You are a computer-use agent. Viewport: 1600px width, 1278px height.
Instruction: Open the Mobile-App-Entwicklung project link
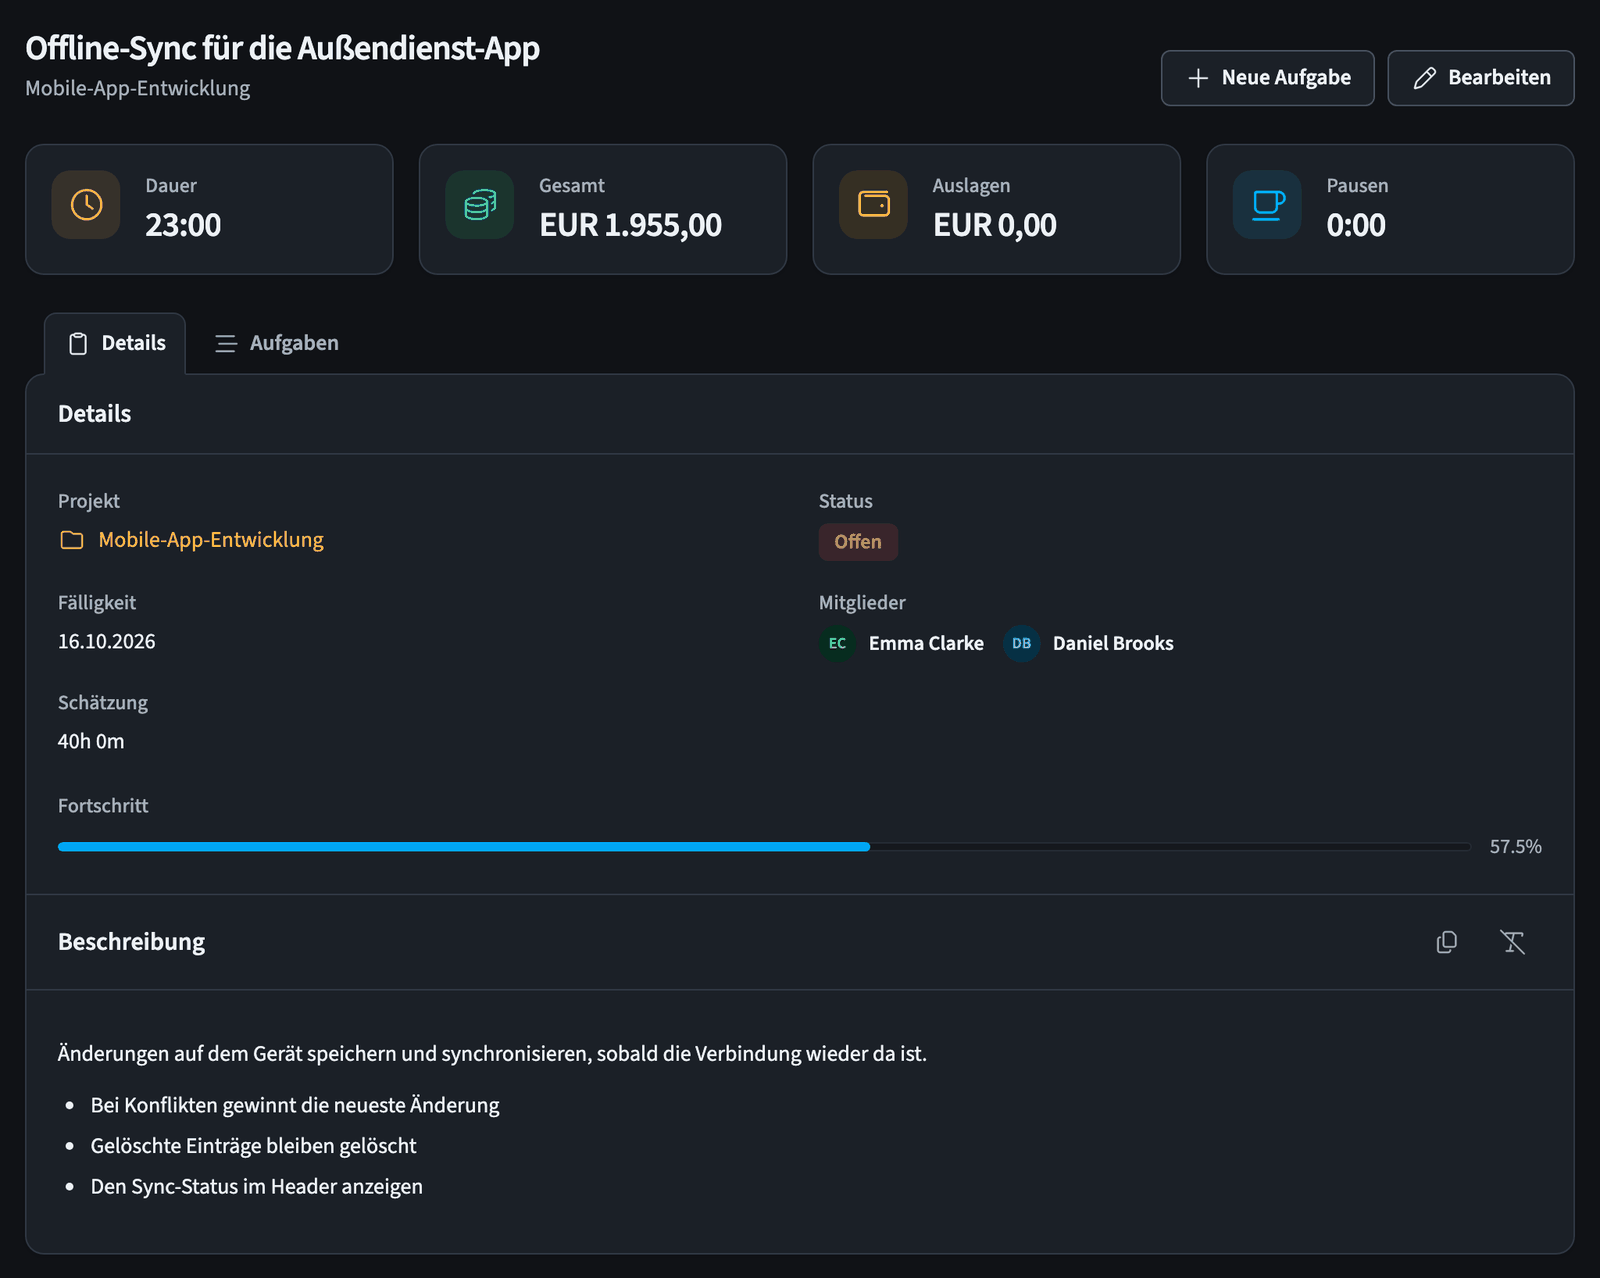tap(211, 540)
